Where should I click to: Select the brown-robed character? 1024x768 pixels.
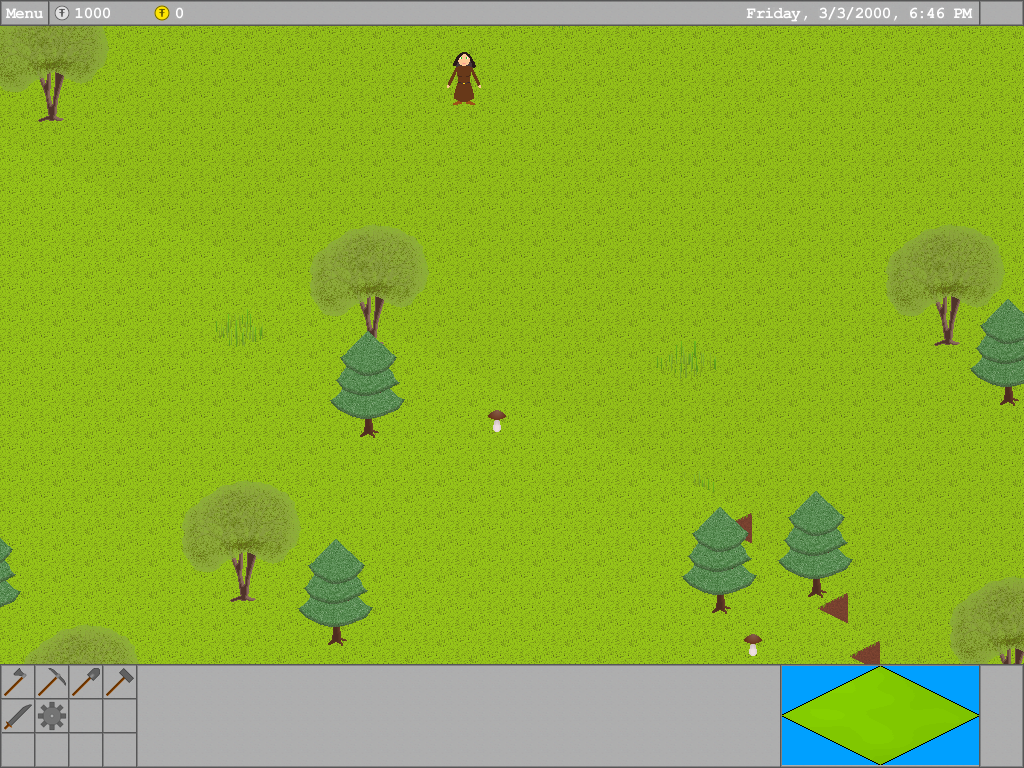(464, 78)
